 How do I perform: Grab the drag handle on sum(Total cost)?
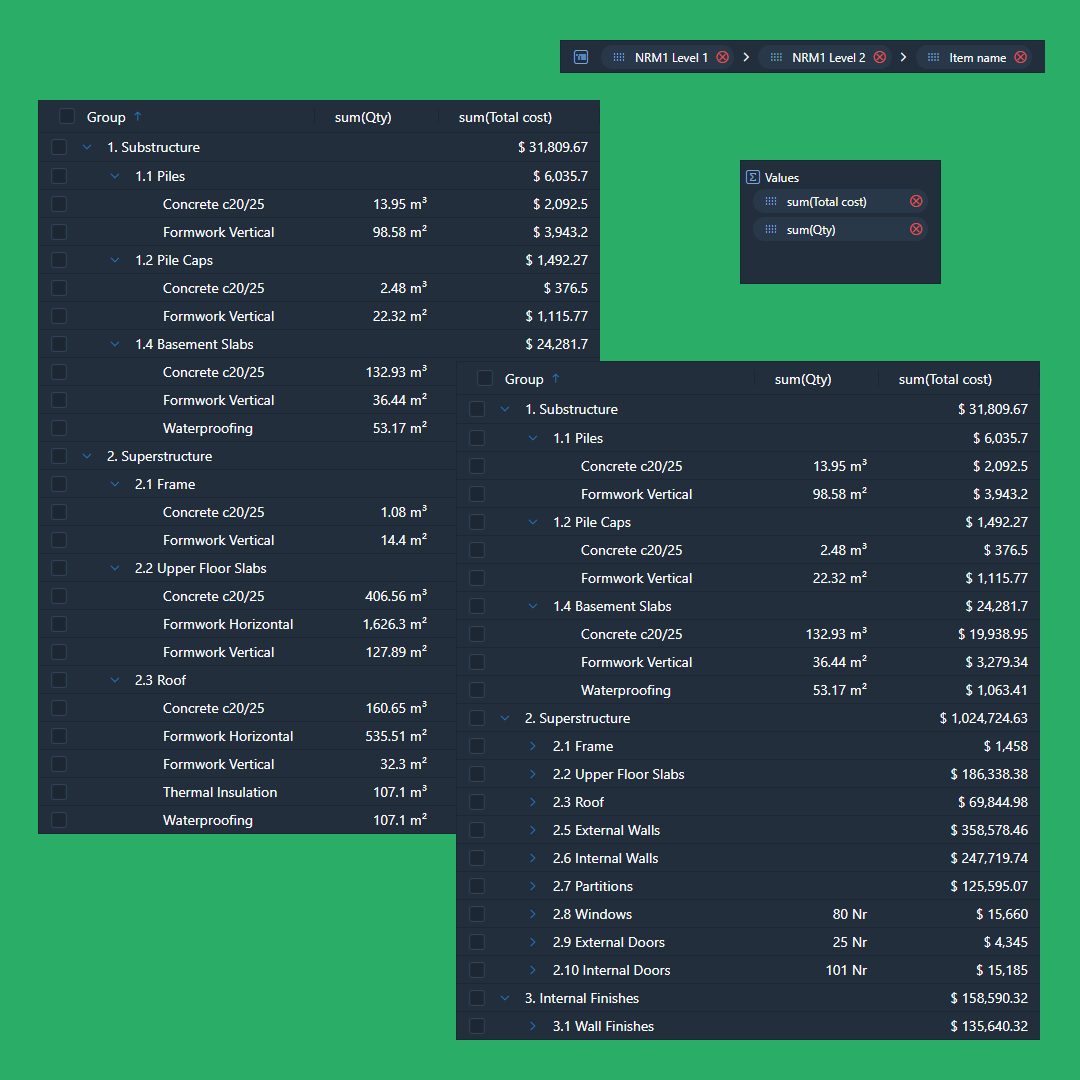pyautogui.click(x=770, y=201)
